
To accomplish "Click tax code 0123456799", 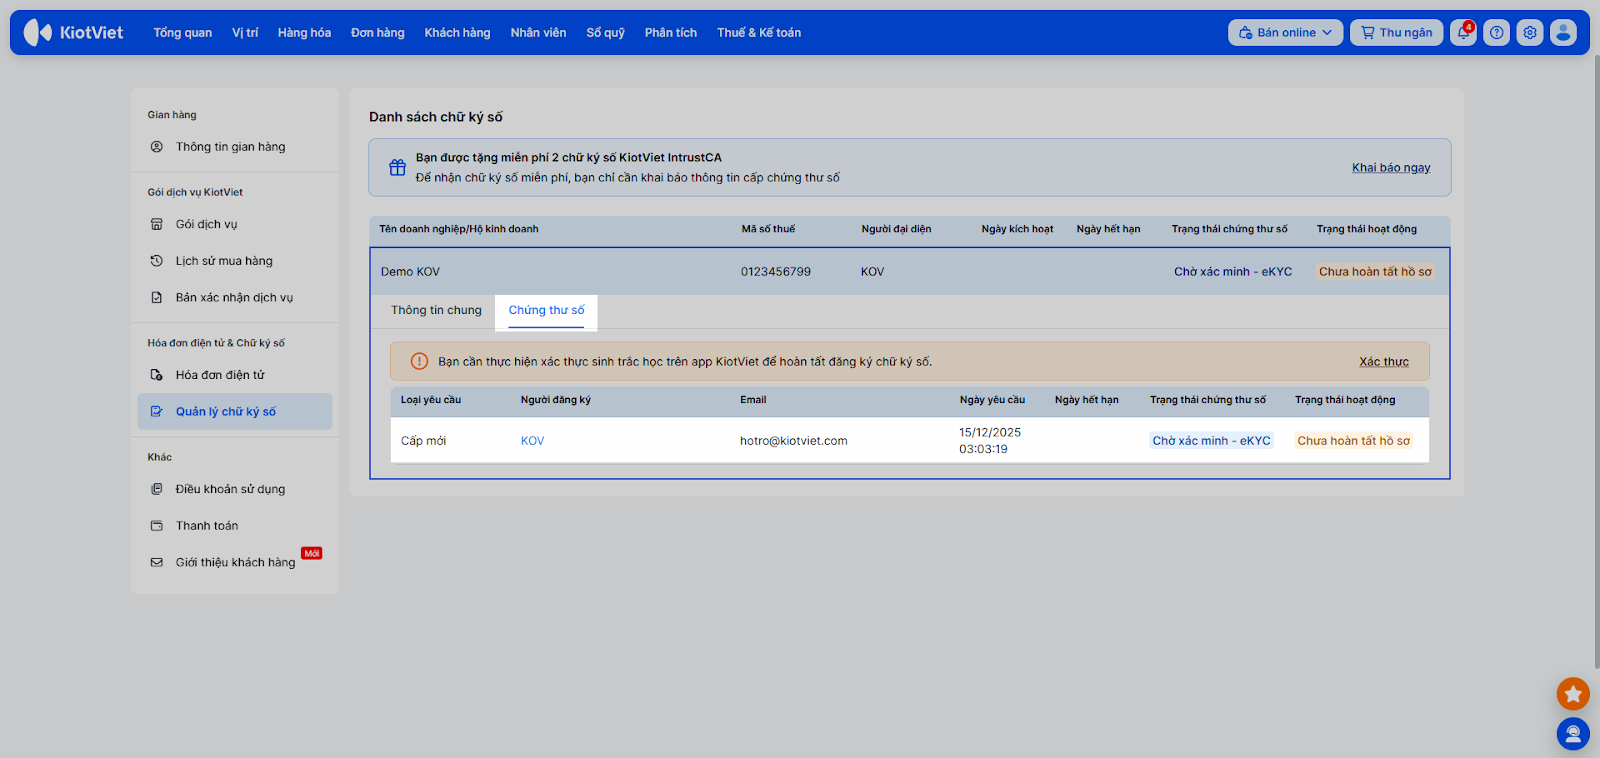I will click(776, 272).
